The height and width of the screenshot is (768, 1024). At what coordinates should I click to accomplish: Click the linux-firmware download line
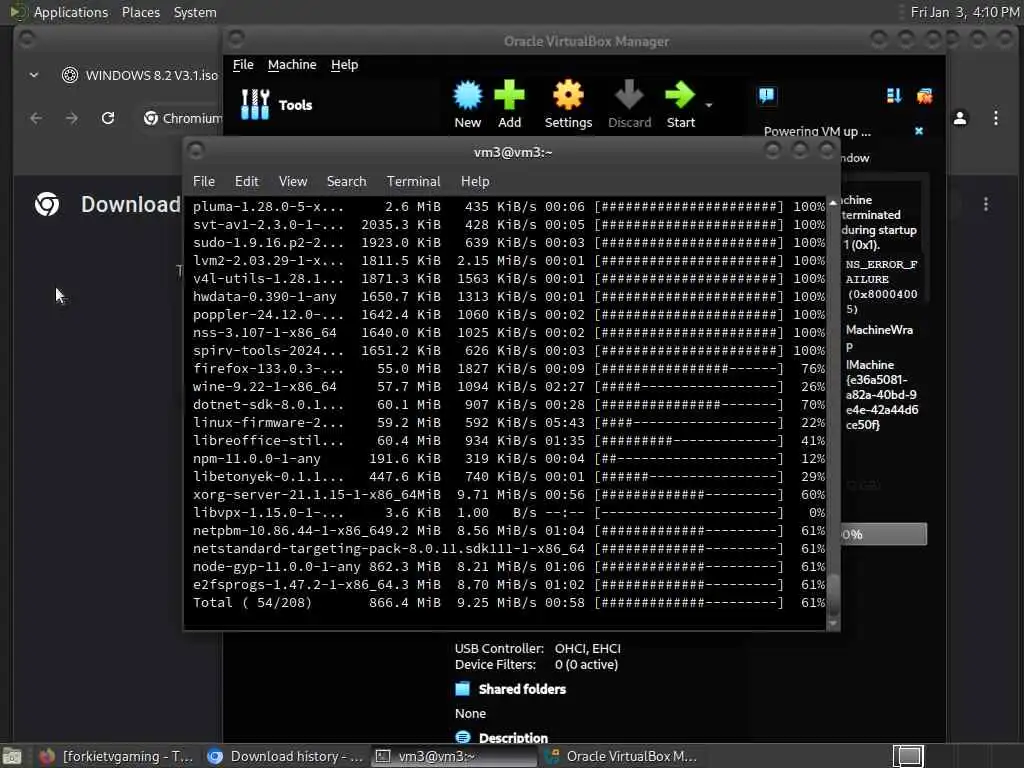[x=509, y=423]
